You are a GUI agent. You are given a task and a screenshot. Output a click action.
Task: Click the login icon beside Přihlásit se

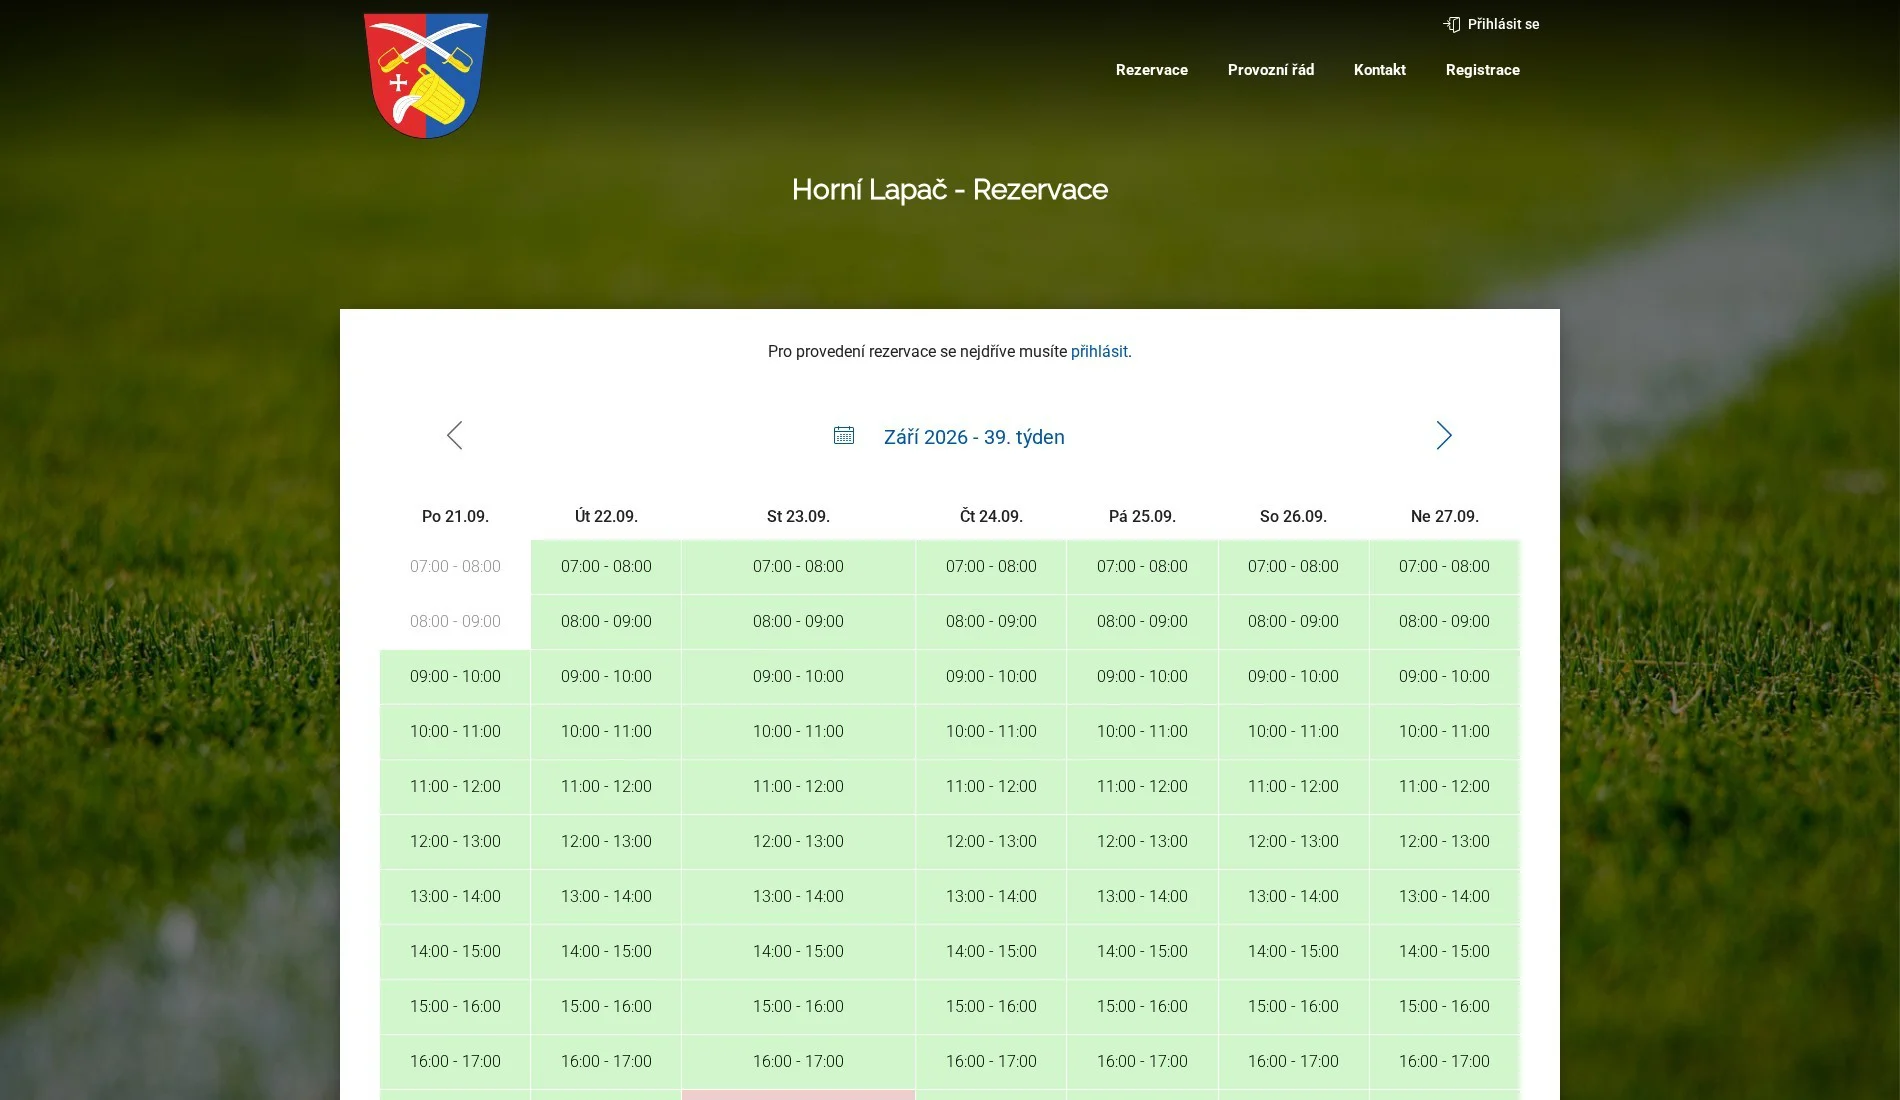[1452, 24]
